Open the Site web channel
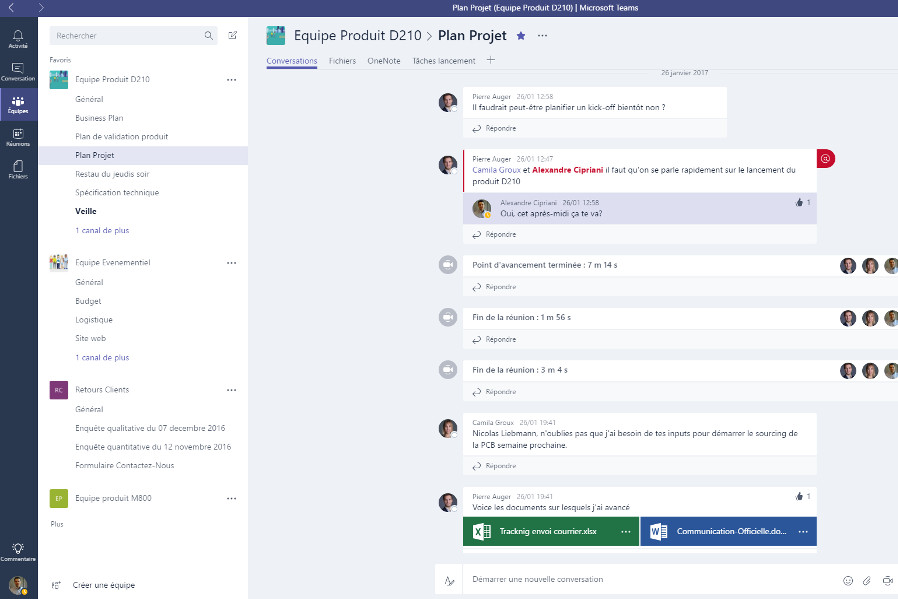 click(x=90, y=338)
